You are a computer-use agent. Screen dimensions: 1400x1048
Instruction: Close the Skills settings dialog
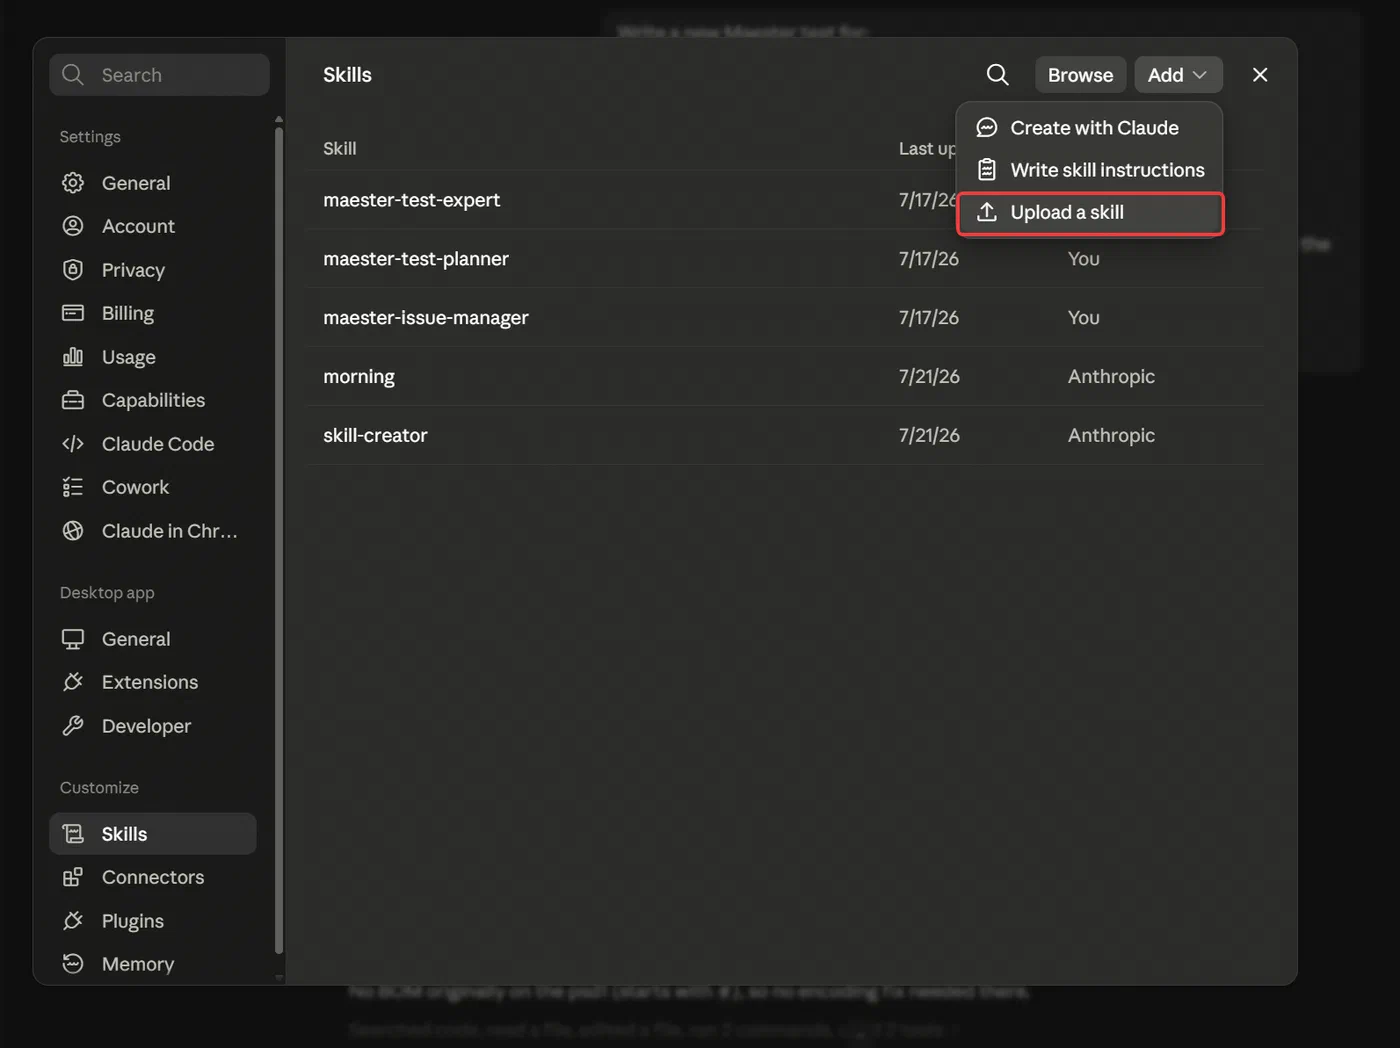pos(1260,75)
